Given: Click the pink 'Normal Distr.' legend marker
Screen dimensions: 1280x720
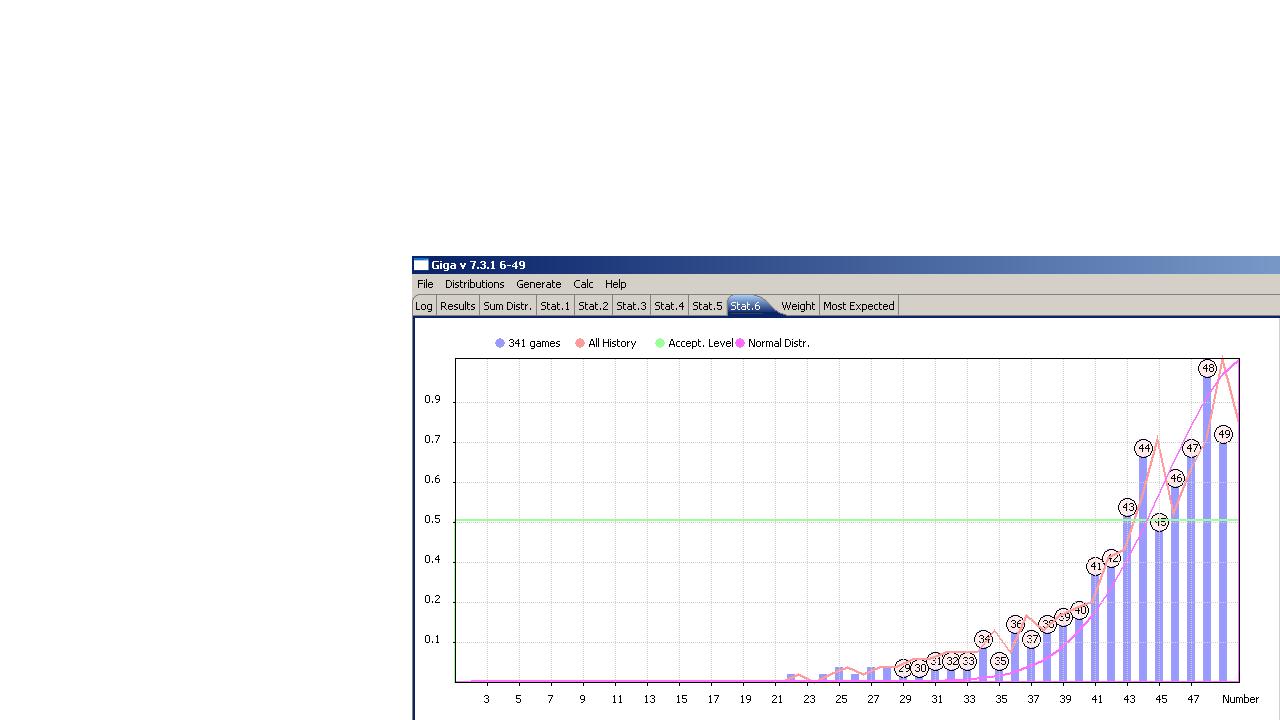Looking at the screenshot, I should [x=740, y=343].
